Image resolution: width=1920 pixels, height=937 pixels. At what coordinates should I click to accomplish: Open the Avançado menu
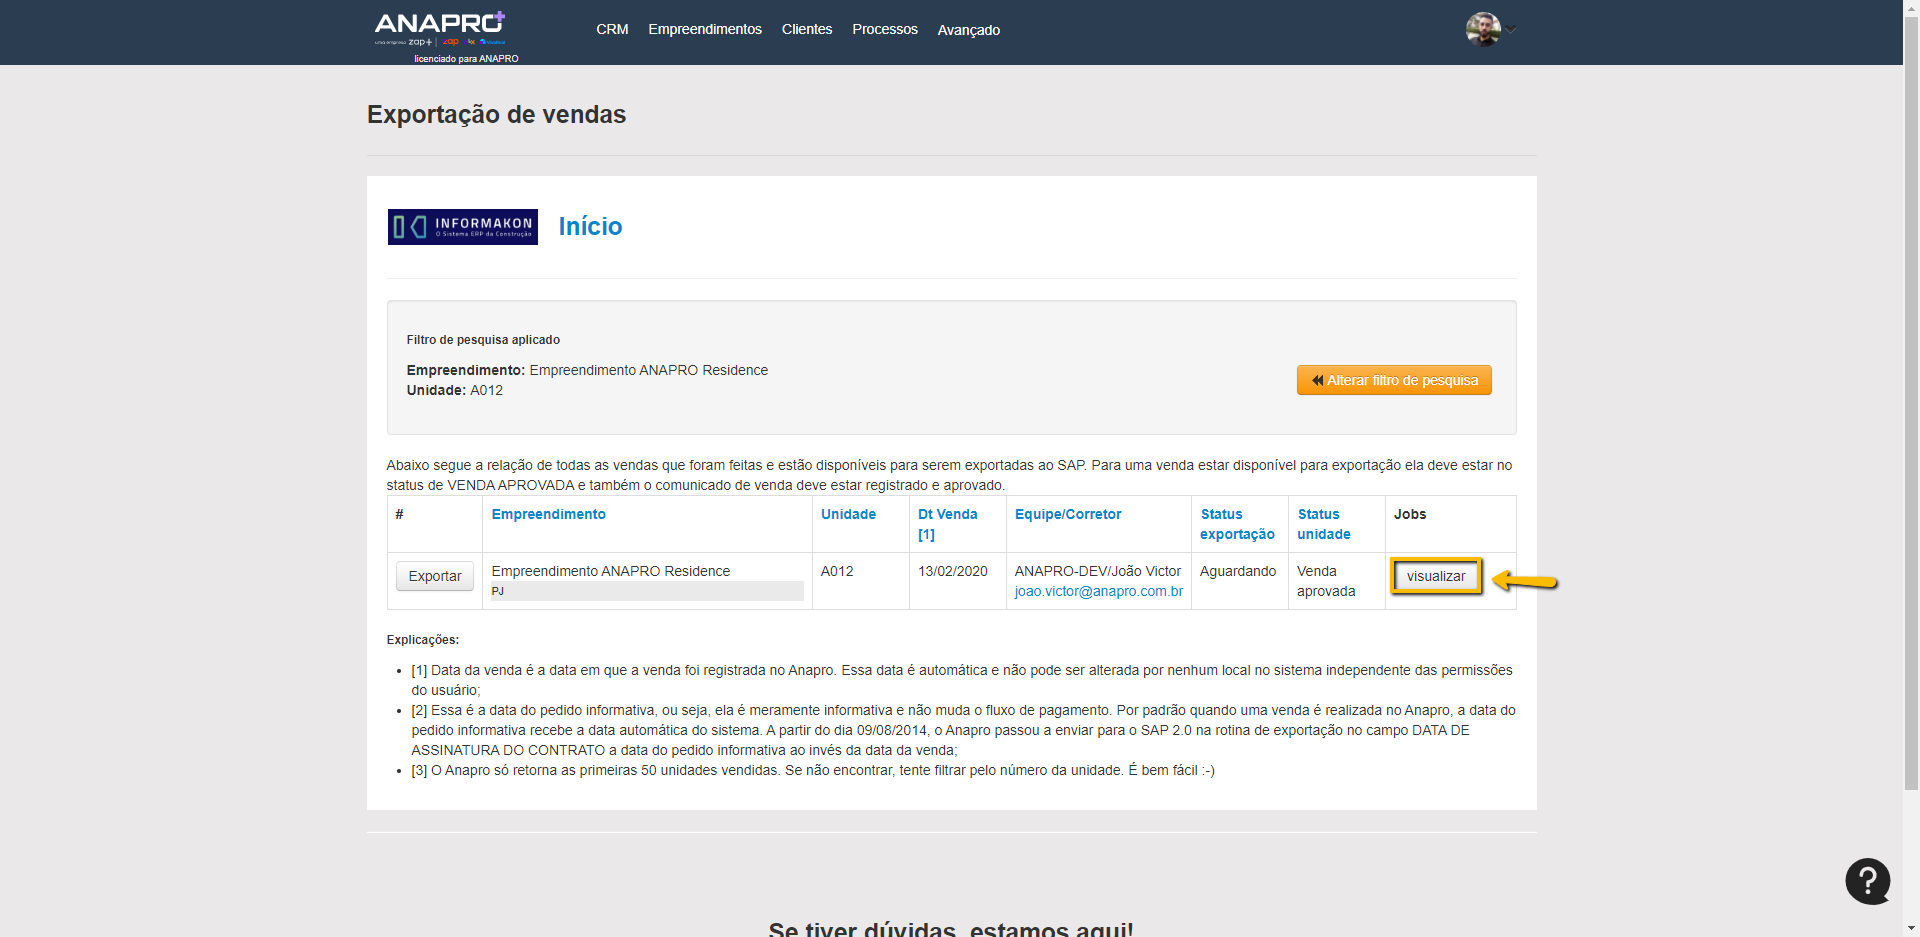968,30
